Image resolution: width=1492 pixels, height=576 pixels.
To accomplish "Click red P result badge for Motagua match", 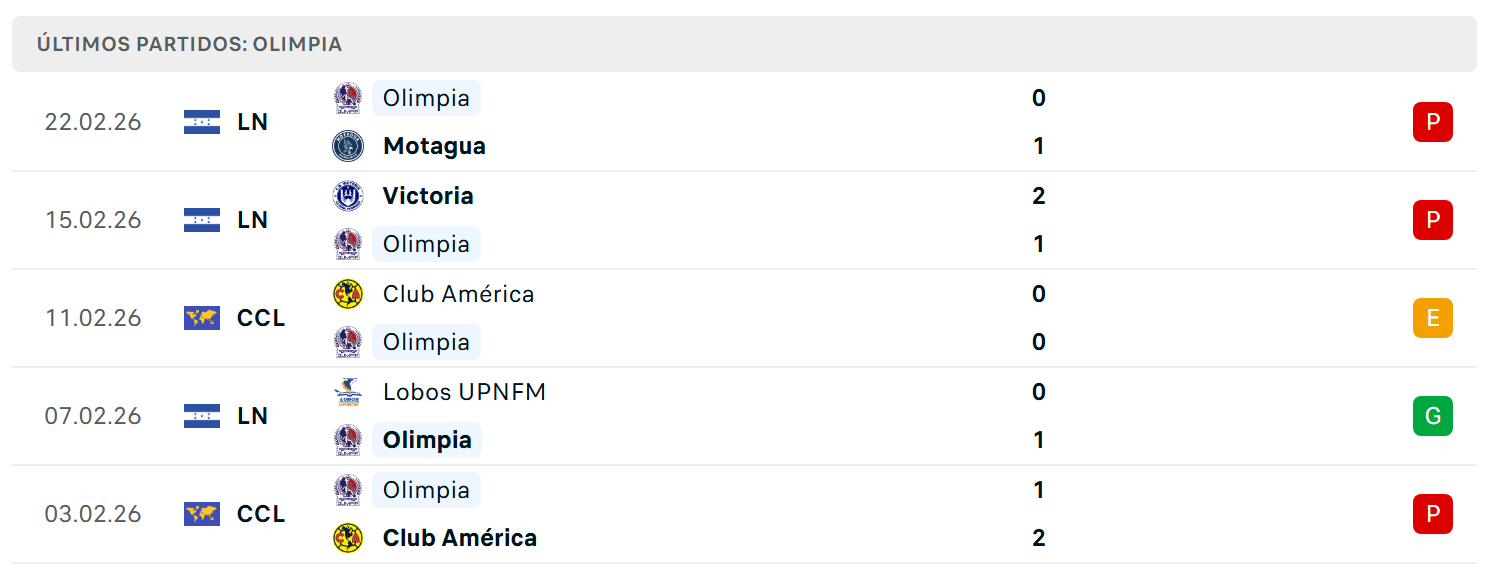I will pos(1432,122).
